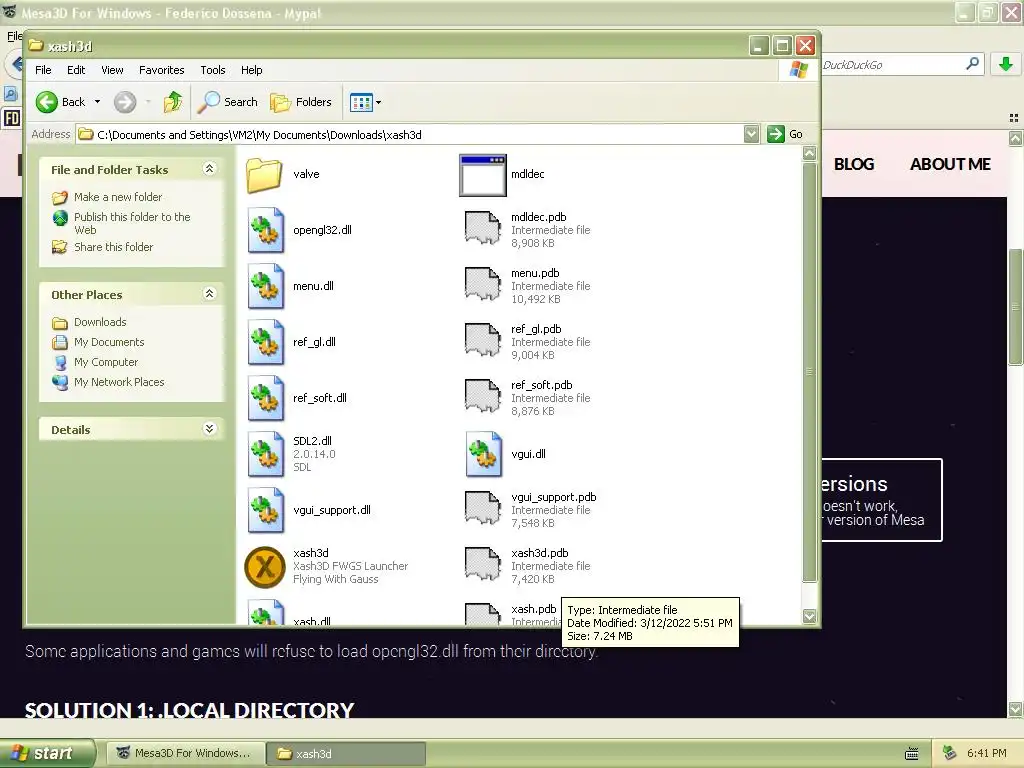Expand the Details panel

[209, 429]
